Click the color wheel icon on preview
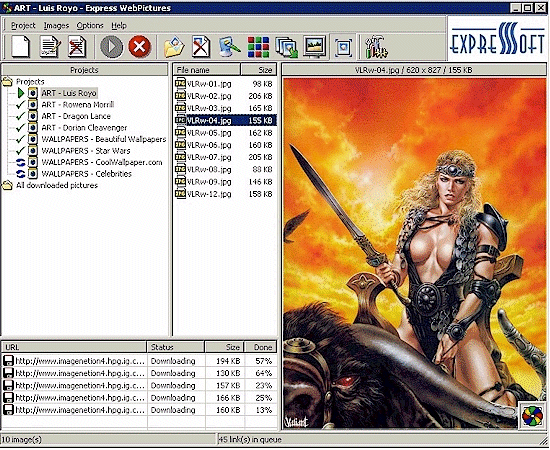The image size is (550, 450). 532,416
